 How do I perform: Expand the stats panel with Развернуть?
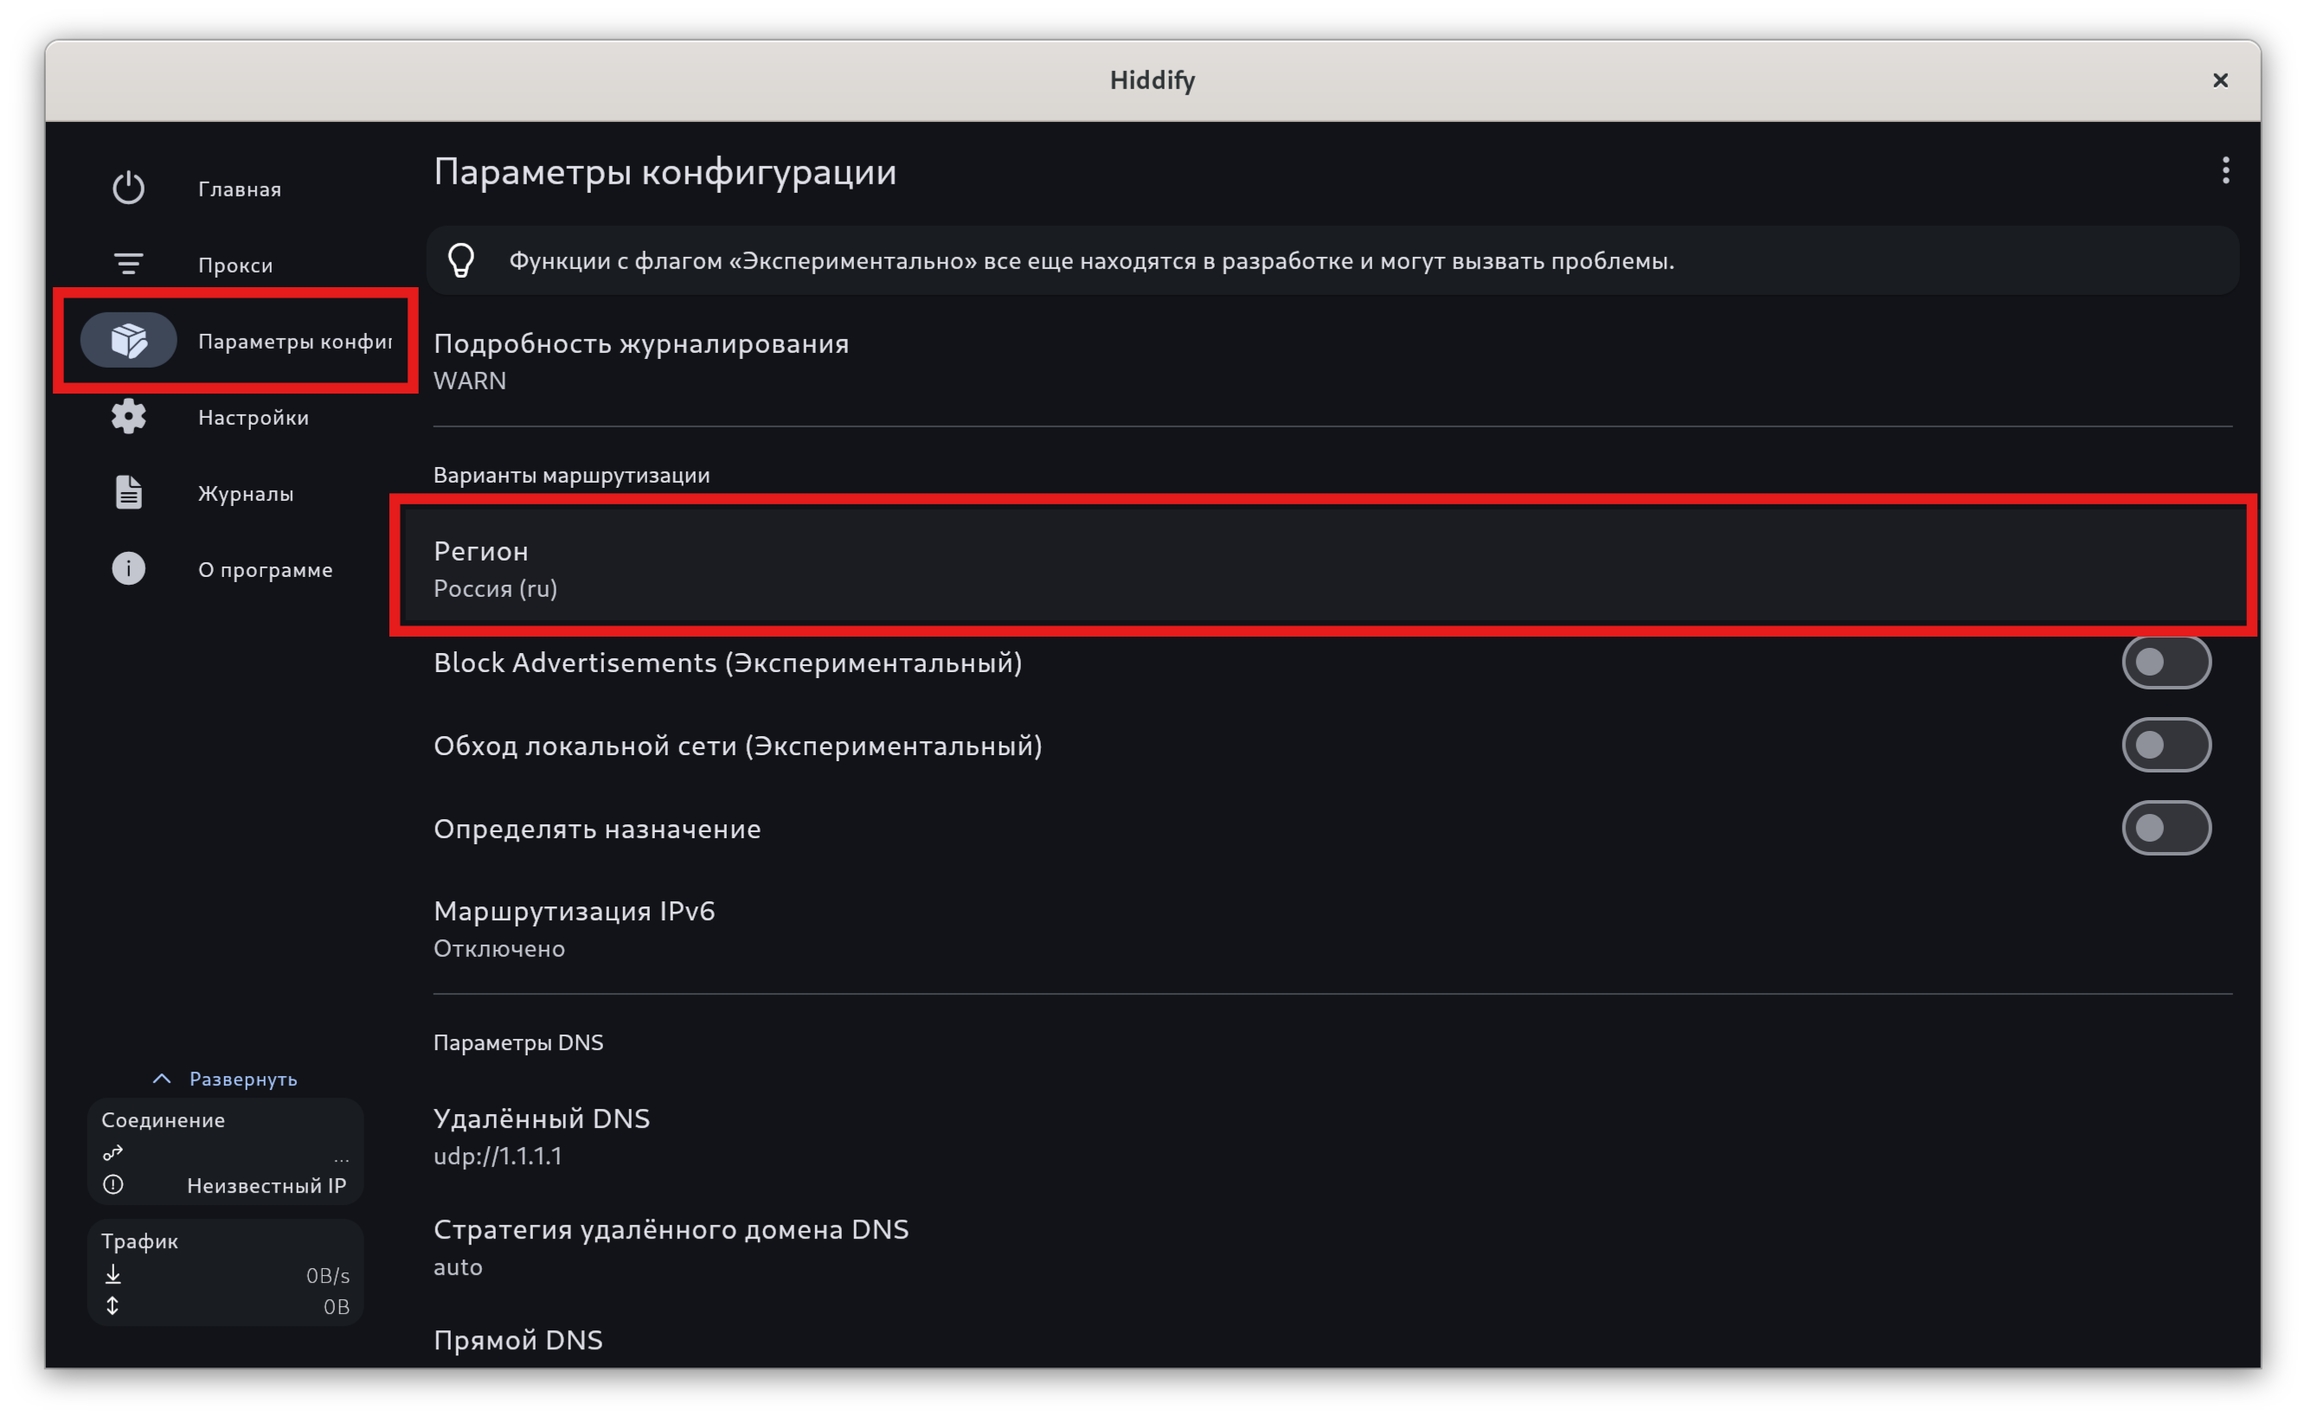[226, 1079]
